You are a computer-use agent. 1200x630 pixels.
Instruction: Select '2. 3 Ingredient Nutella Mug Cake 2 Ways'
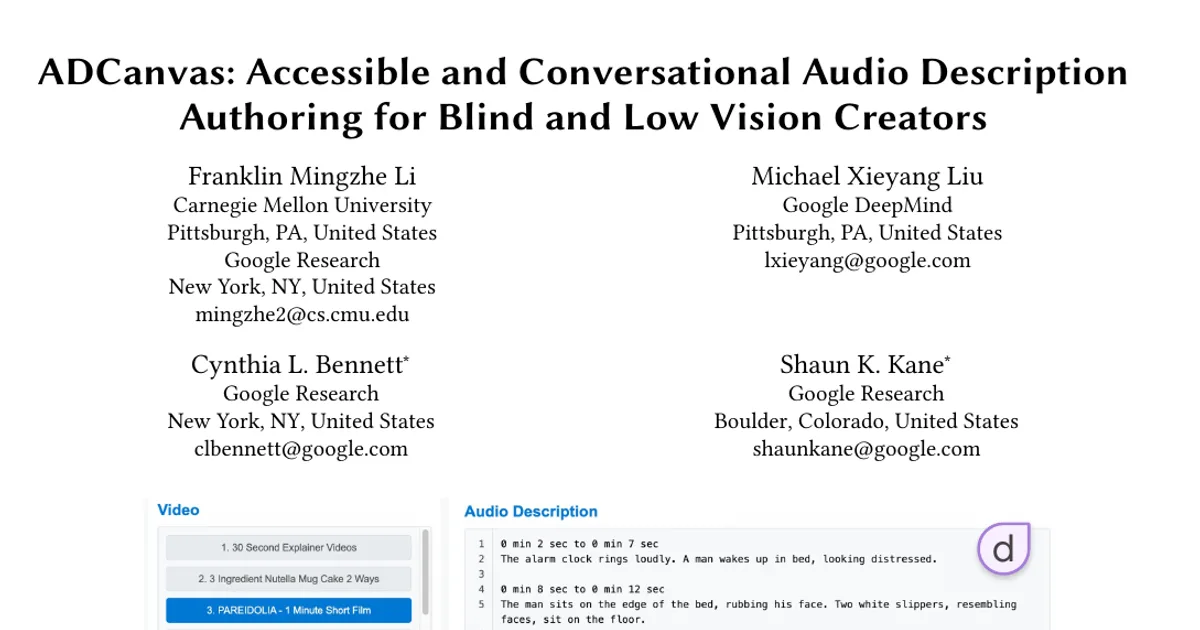pyautogui.click(x=289, y=578)
